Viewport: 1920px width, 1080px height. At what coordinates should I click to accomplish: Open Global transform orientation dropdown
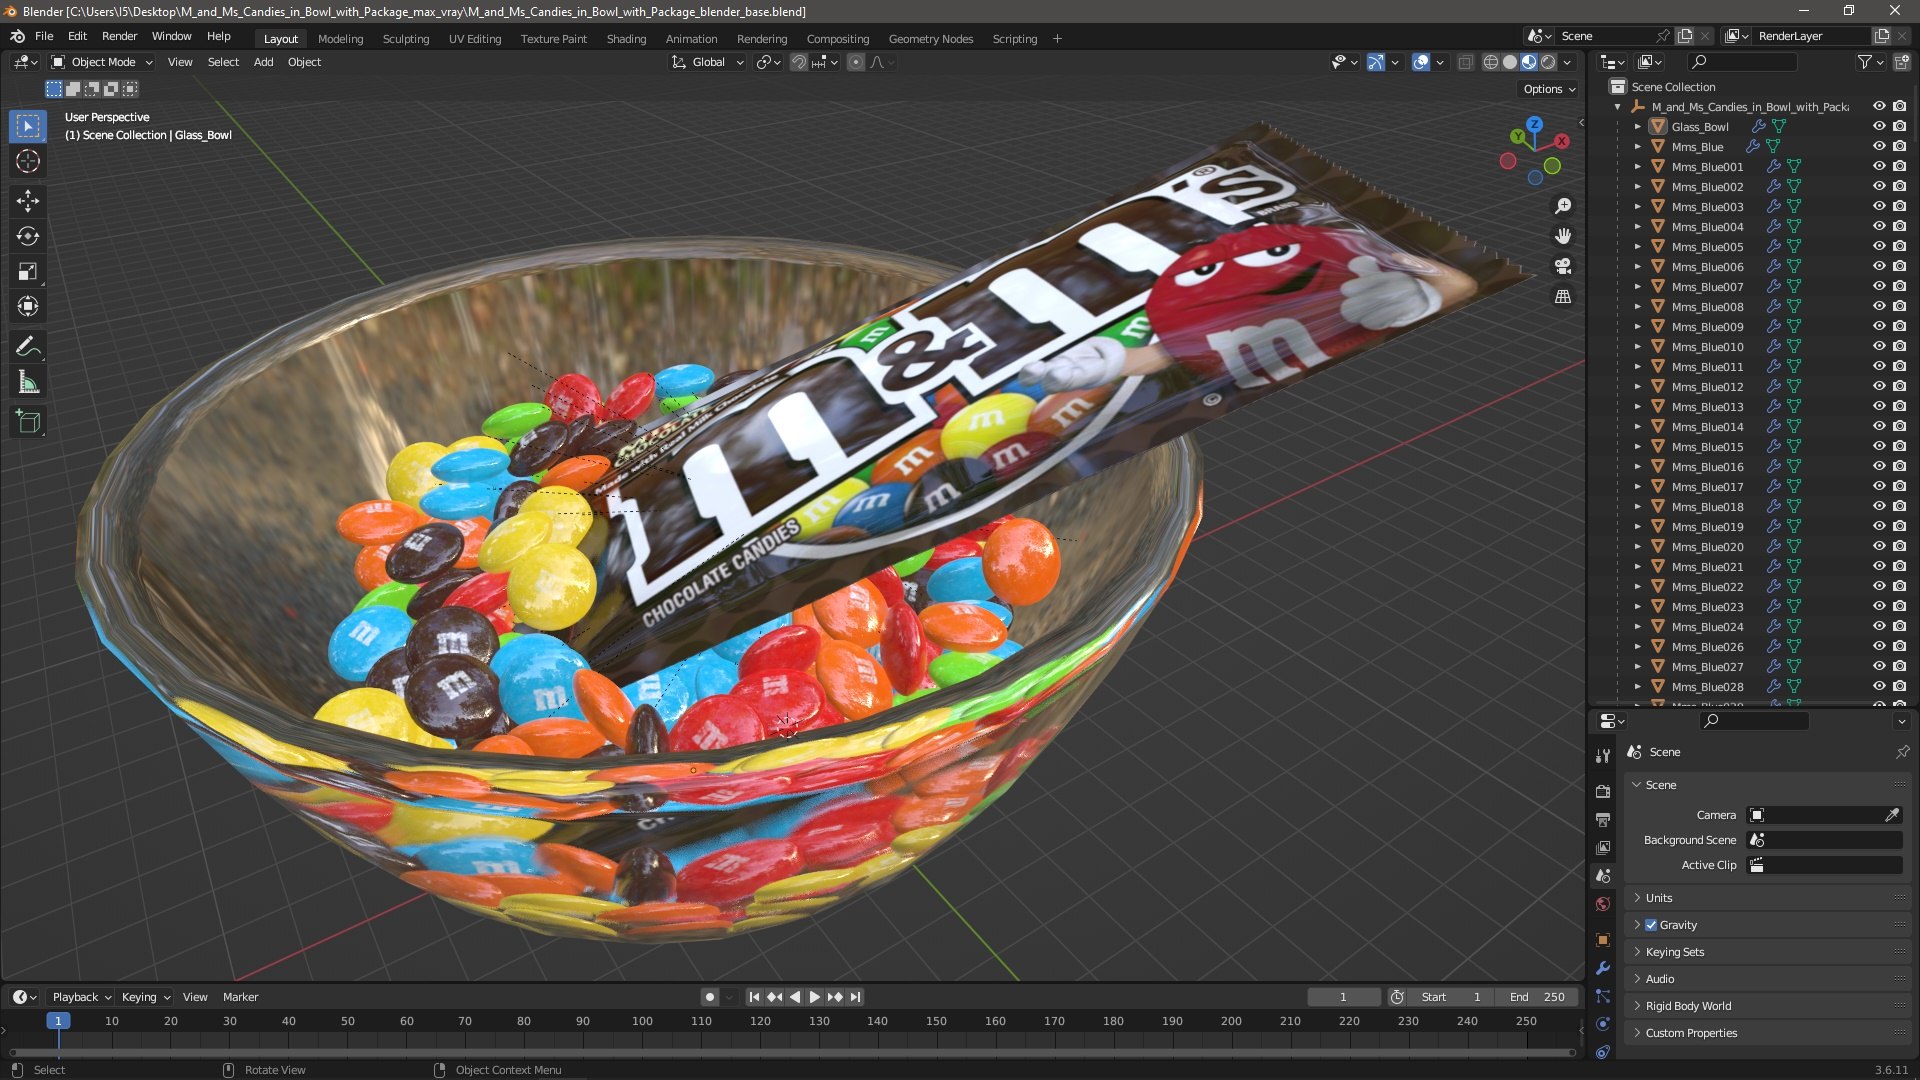pyautogui.click(x=708, y=62)
